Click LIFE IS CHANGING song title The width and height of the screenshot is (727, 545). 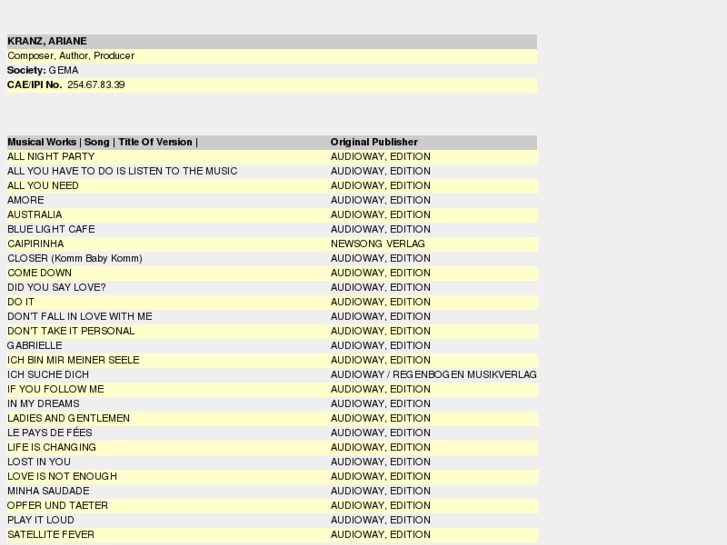click(52, 448)
